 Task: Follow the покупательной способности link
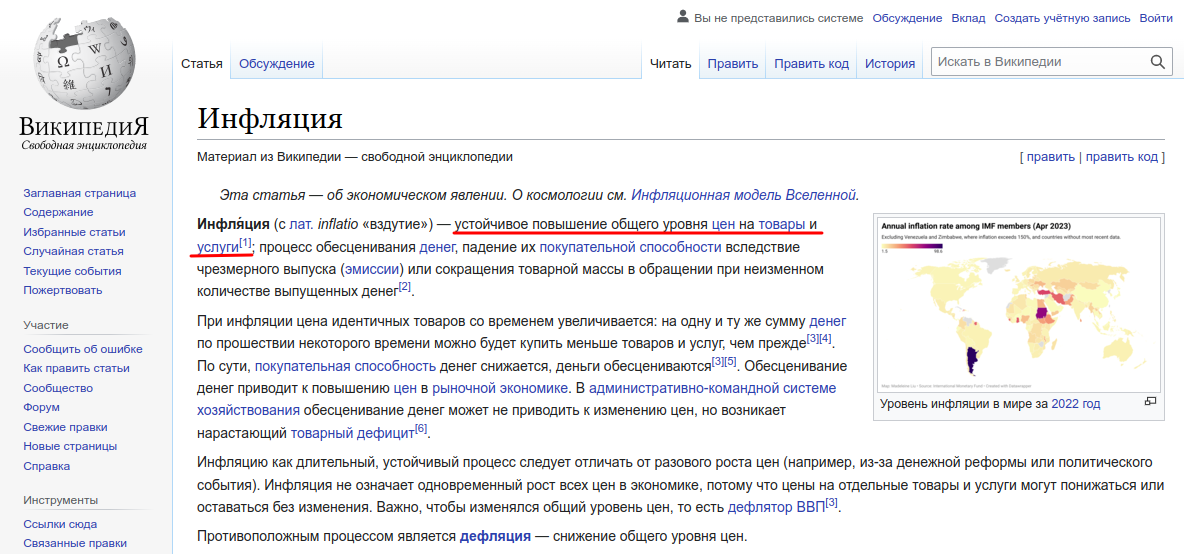[x=631, y=247]
